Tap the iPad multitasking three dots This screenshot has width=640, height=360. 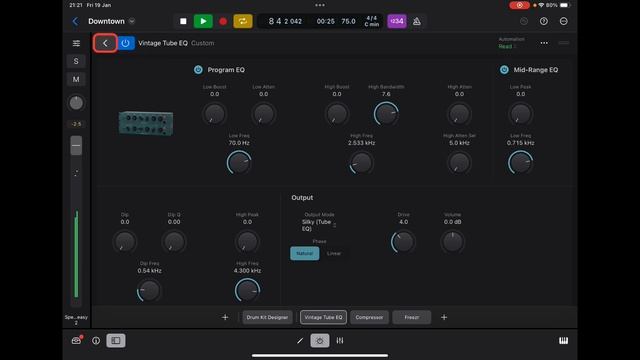320,5
